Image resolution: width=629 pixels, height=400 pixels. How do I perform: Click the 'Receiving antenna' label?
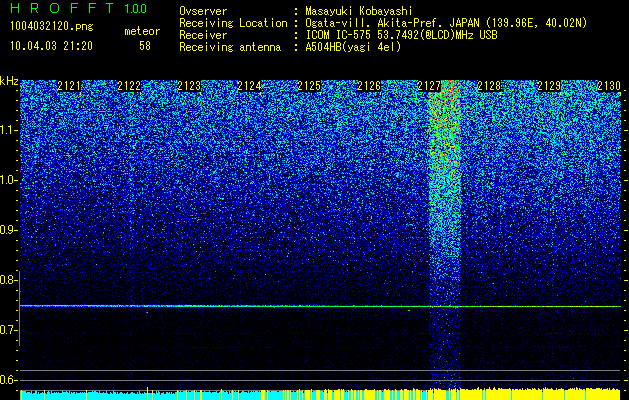(230, 47)
